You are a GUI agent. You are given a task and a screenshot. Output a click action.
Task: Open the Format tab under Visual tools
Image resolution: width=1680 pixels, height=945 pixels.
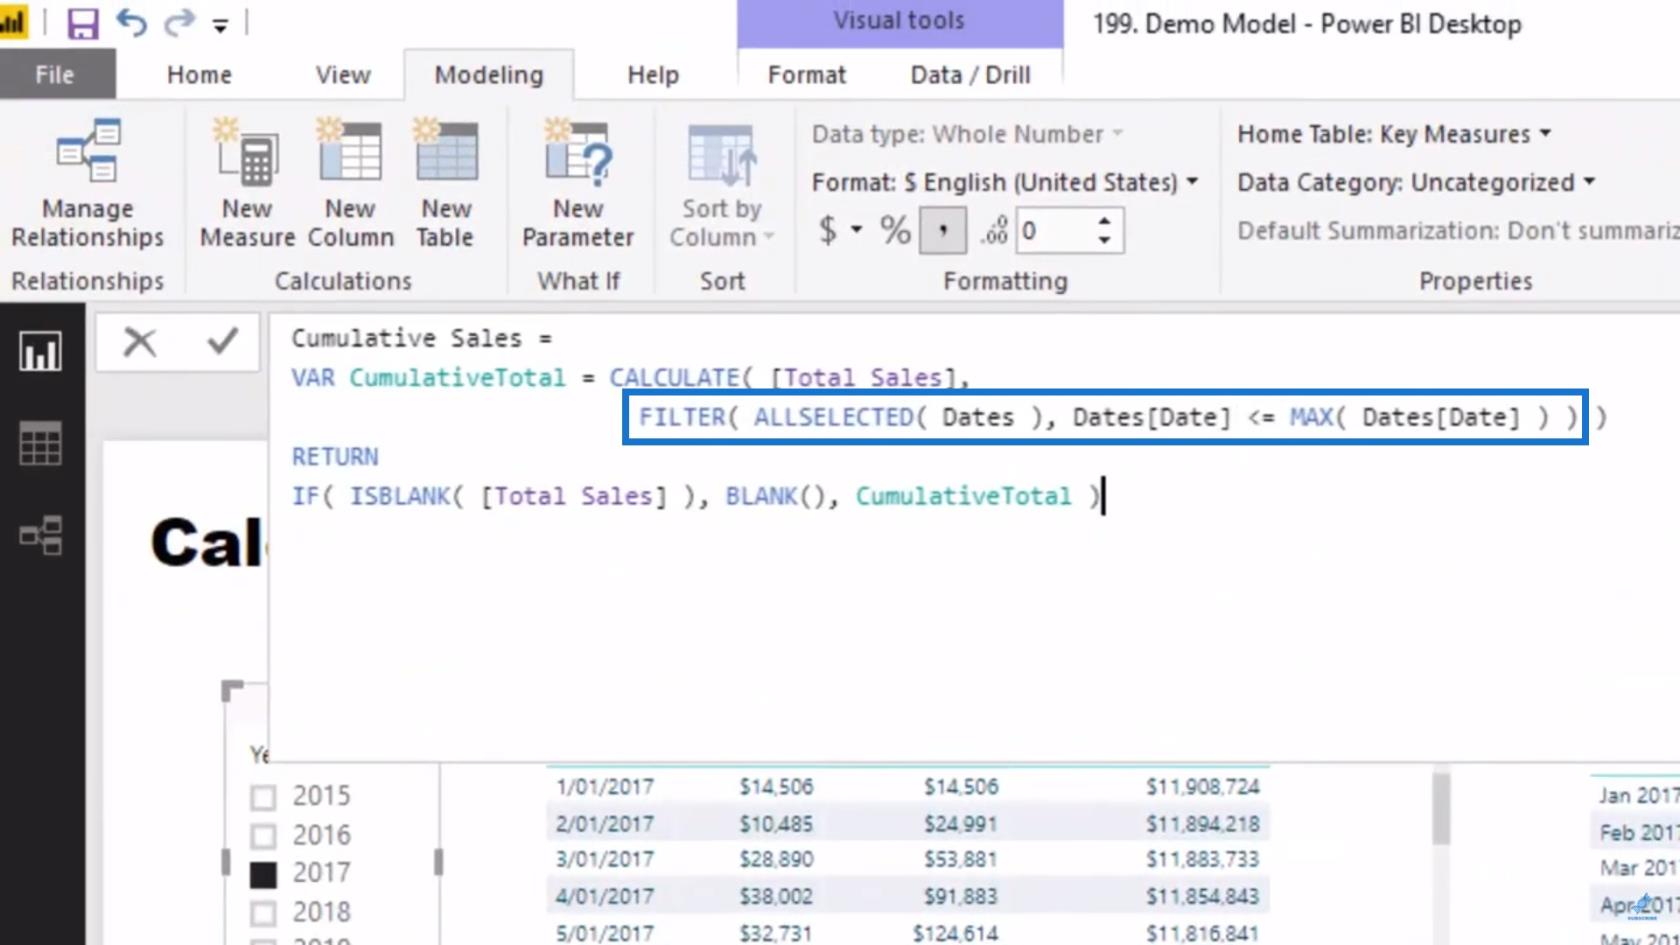pos(807,75)
